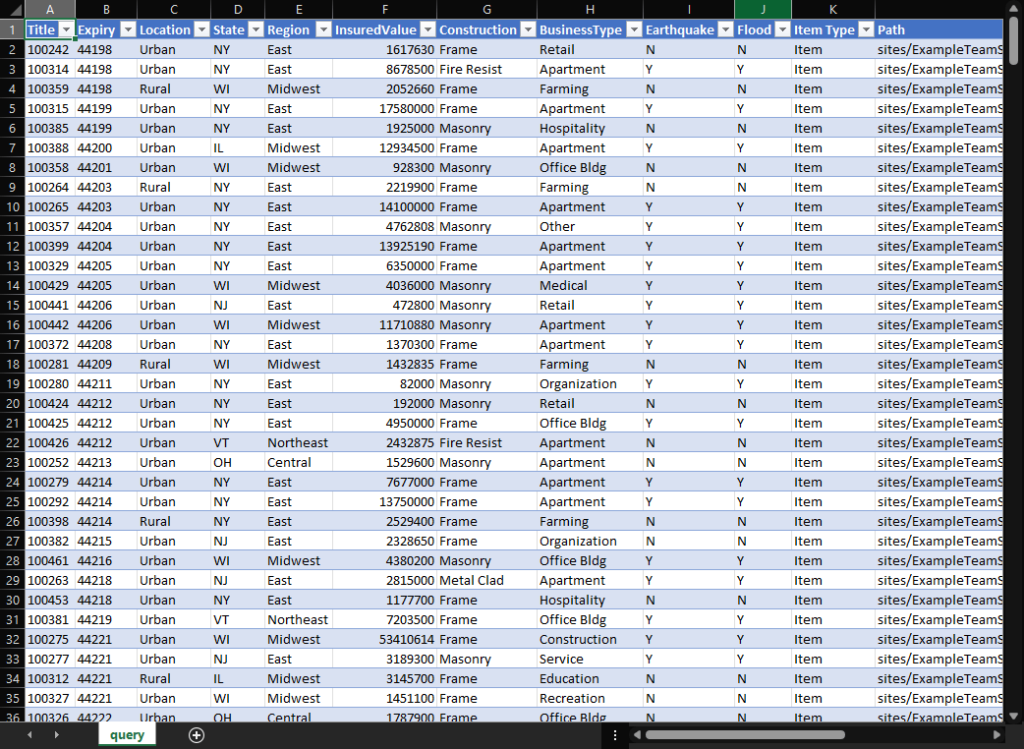The image size is (1024, 749).
Task: Click Title cell 100453
Action: pyautogui.click(x=50, y=600)
